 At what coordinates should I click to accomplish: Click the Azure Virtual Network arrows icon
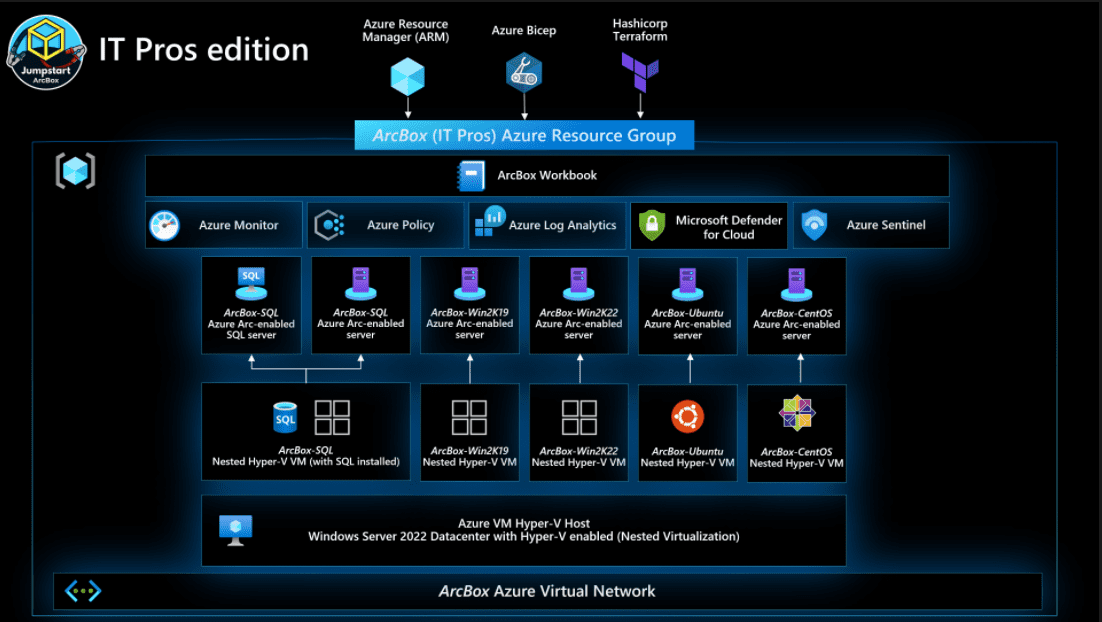(83, 591)
